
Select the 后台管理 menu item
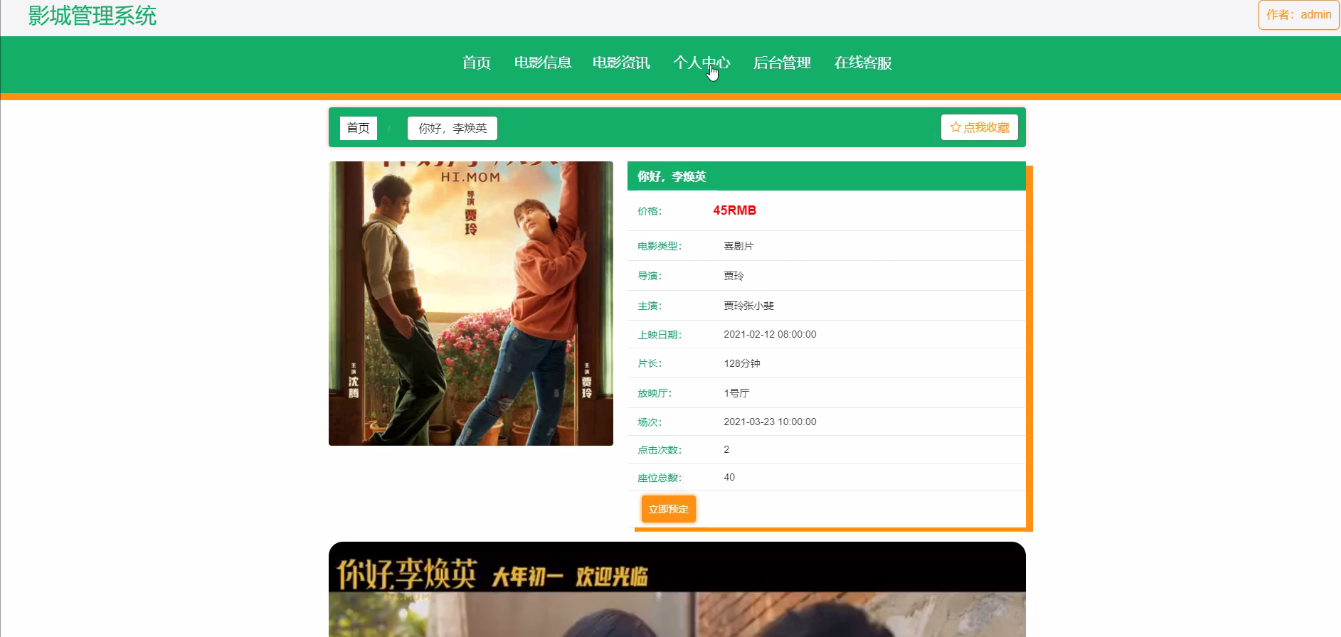782,63
